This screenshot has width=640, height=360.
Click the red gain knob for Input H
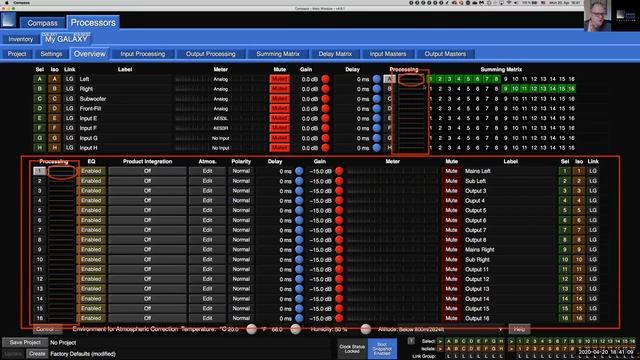(325, 148)
